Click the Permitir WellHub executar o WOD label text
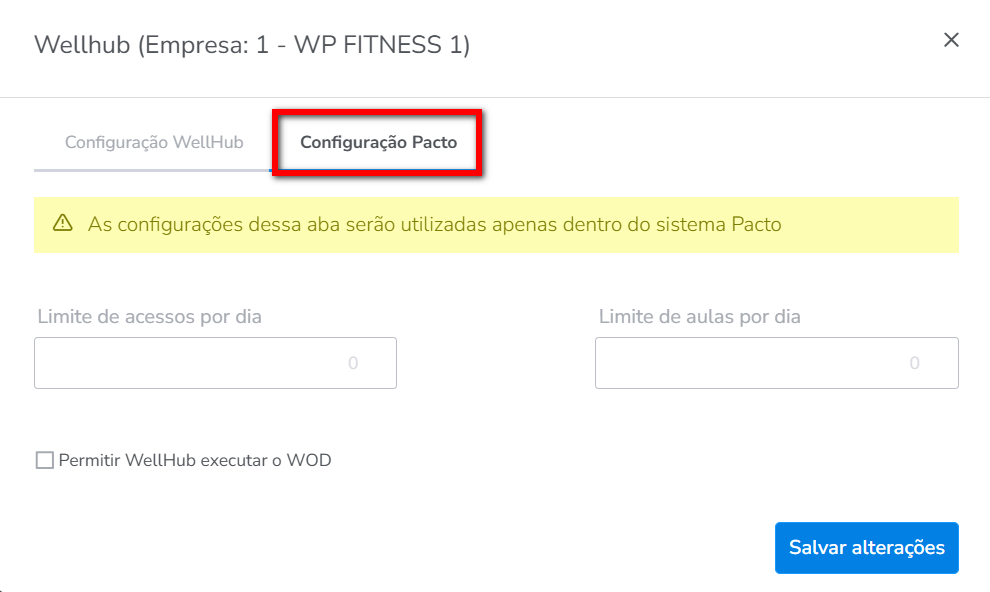The width and height of the screenshot is (990, 592). [x=195, y=460]
